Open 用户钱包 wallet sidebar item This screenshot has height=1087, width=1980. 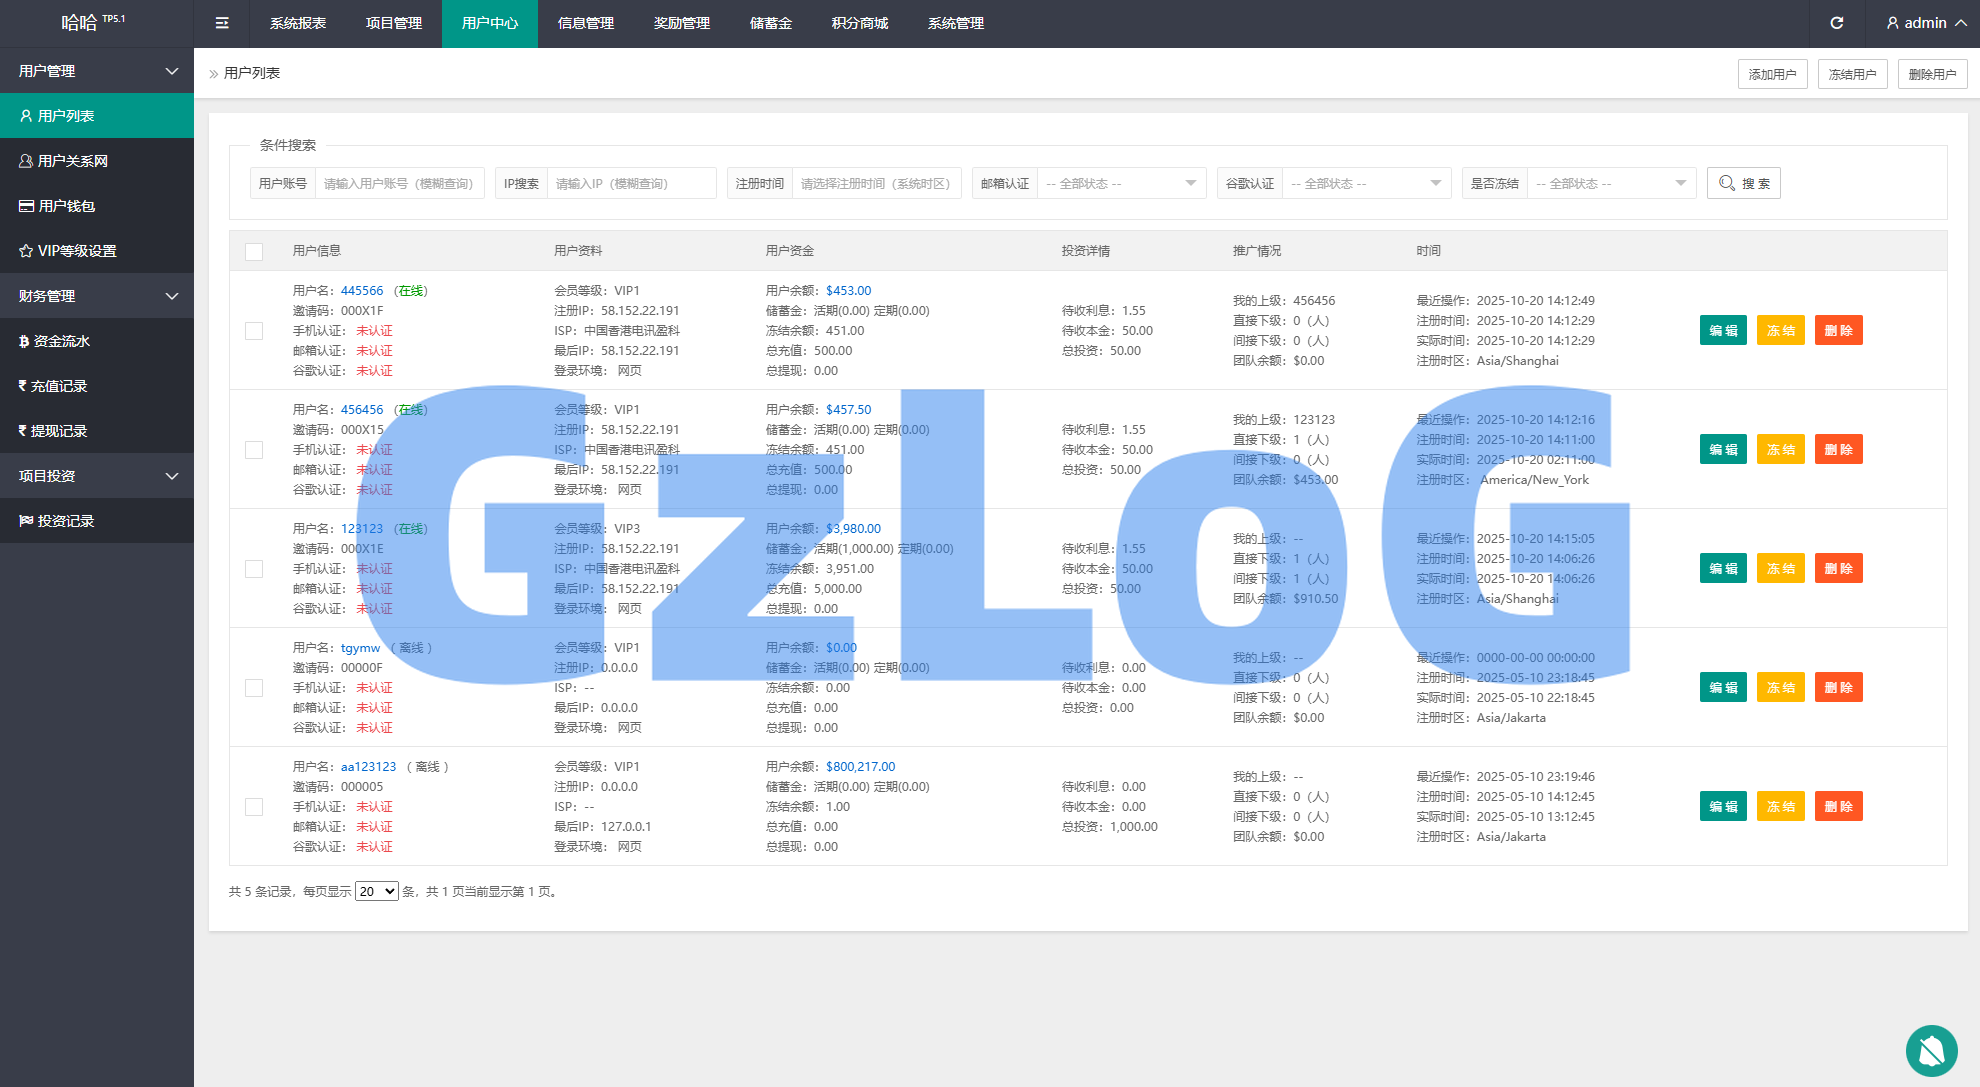pos(66,206)
